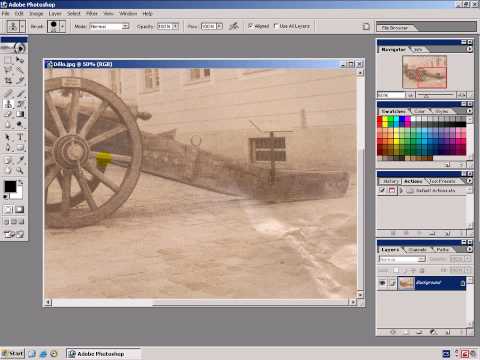Viewport: 480px width, 360px height.
Task: Open the Filter menu
Action: (x=92, y=13)
